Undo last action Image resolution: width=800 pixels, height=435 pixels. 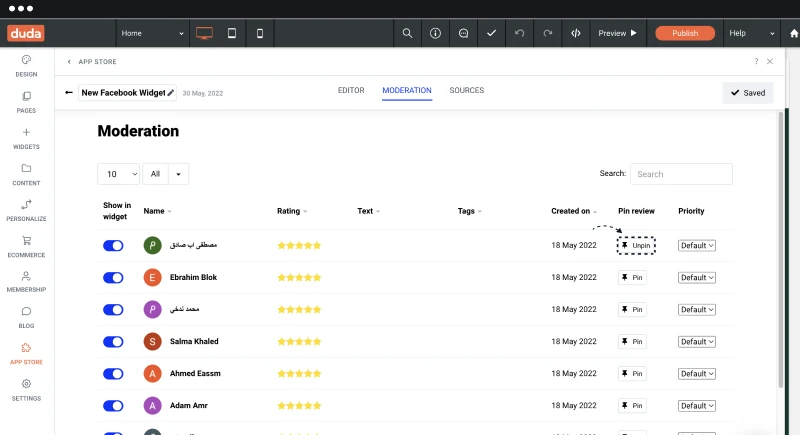[519, 33]
